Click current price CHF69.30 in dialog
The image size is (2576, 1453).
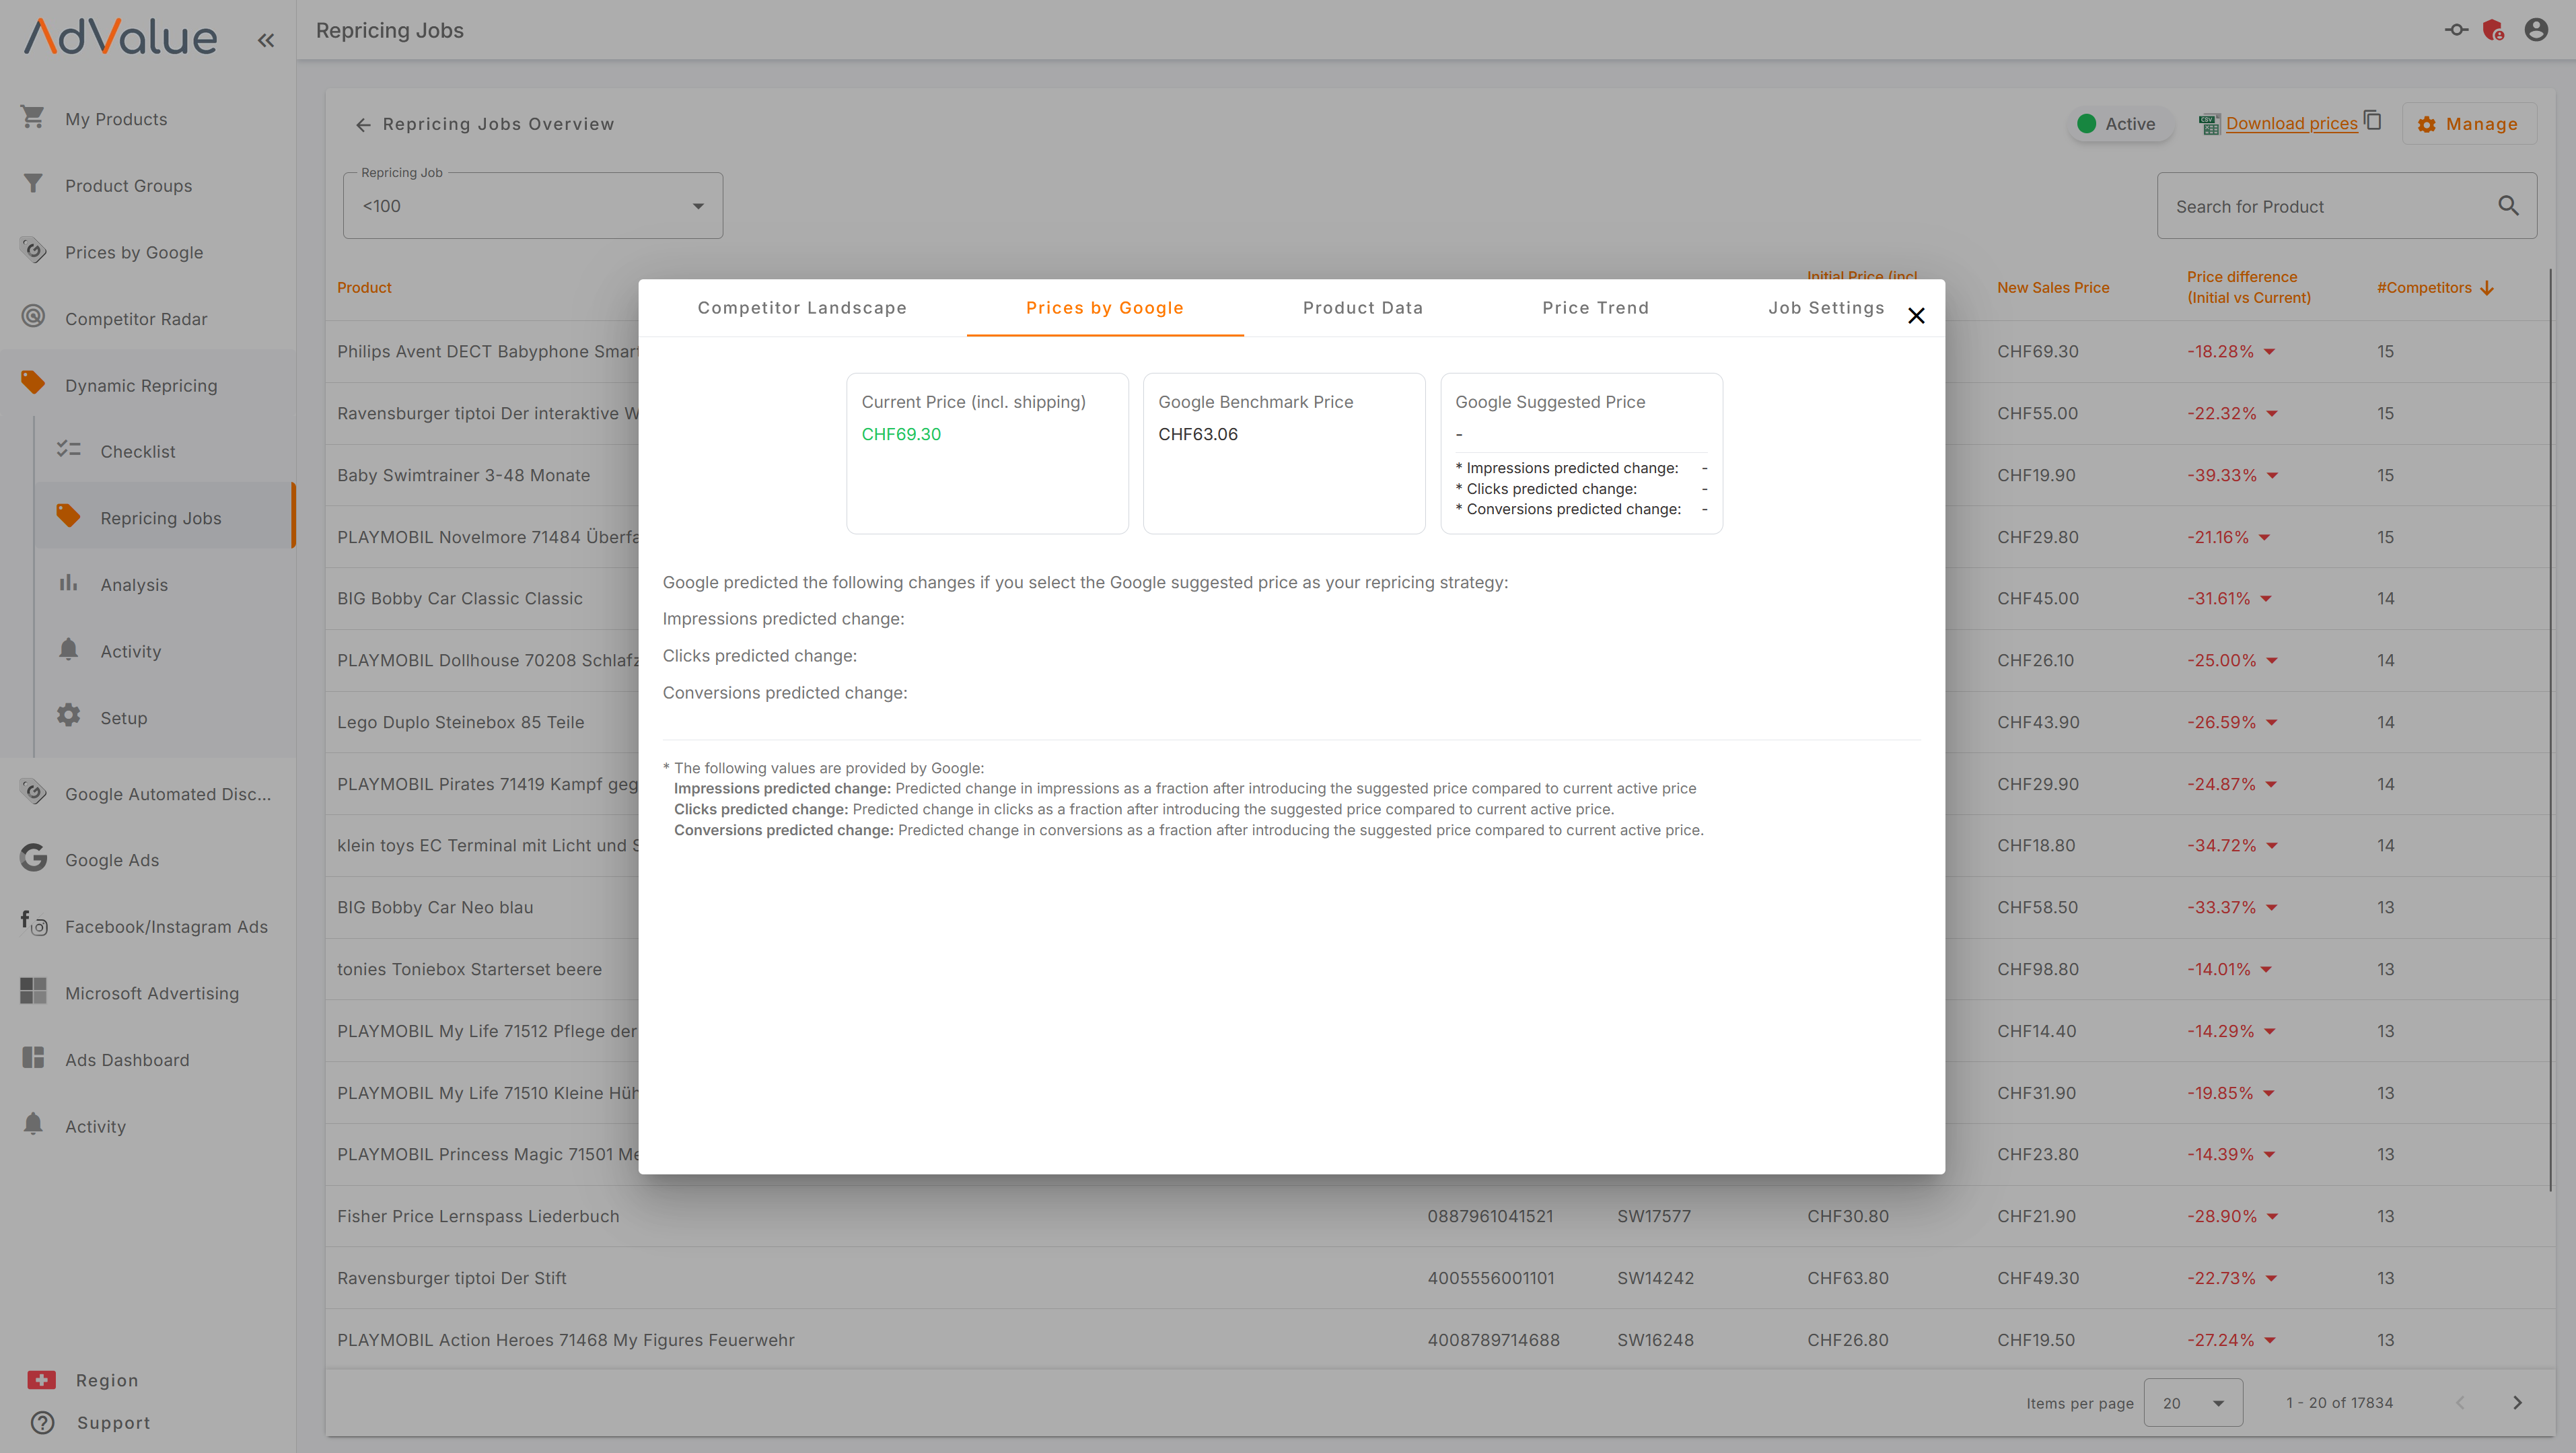(x=901, y=434)
